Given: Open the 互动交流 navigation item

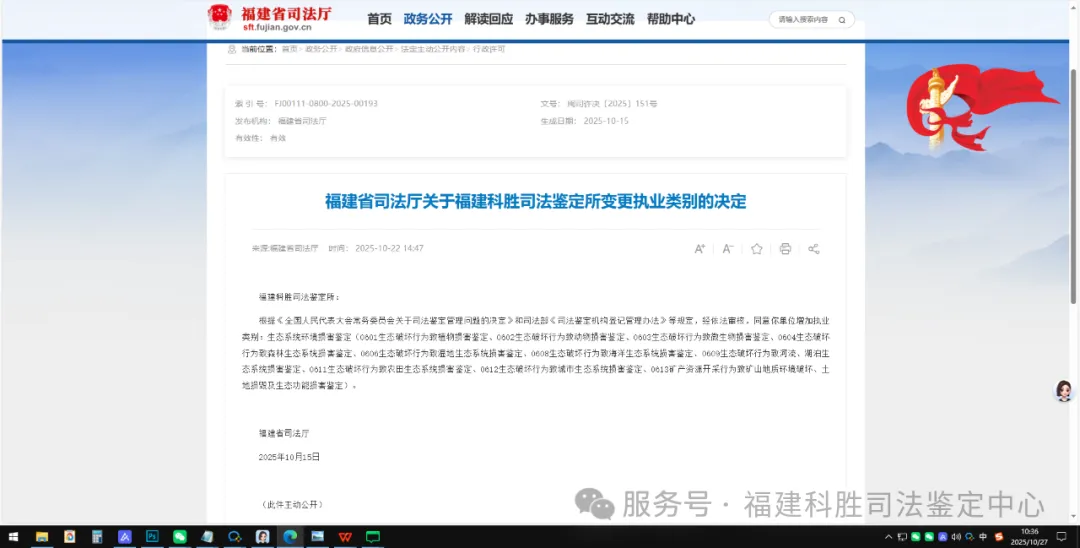Looking at the screenshot, I should pos(610,19).
